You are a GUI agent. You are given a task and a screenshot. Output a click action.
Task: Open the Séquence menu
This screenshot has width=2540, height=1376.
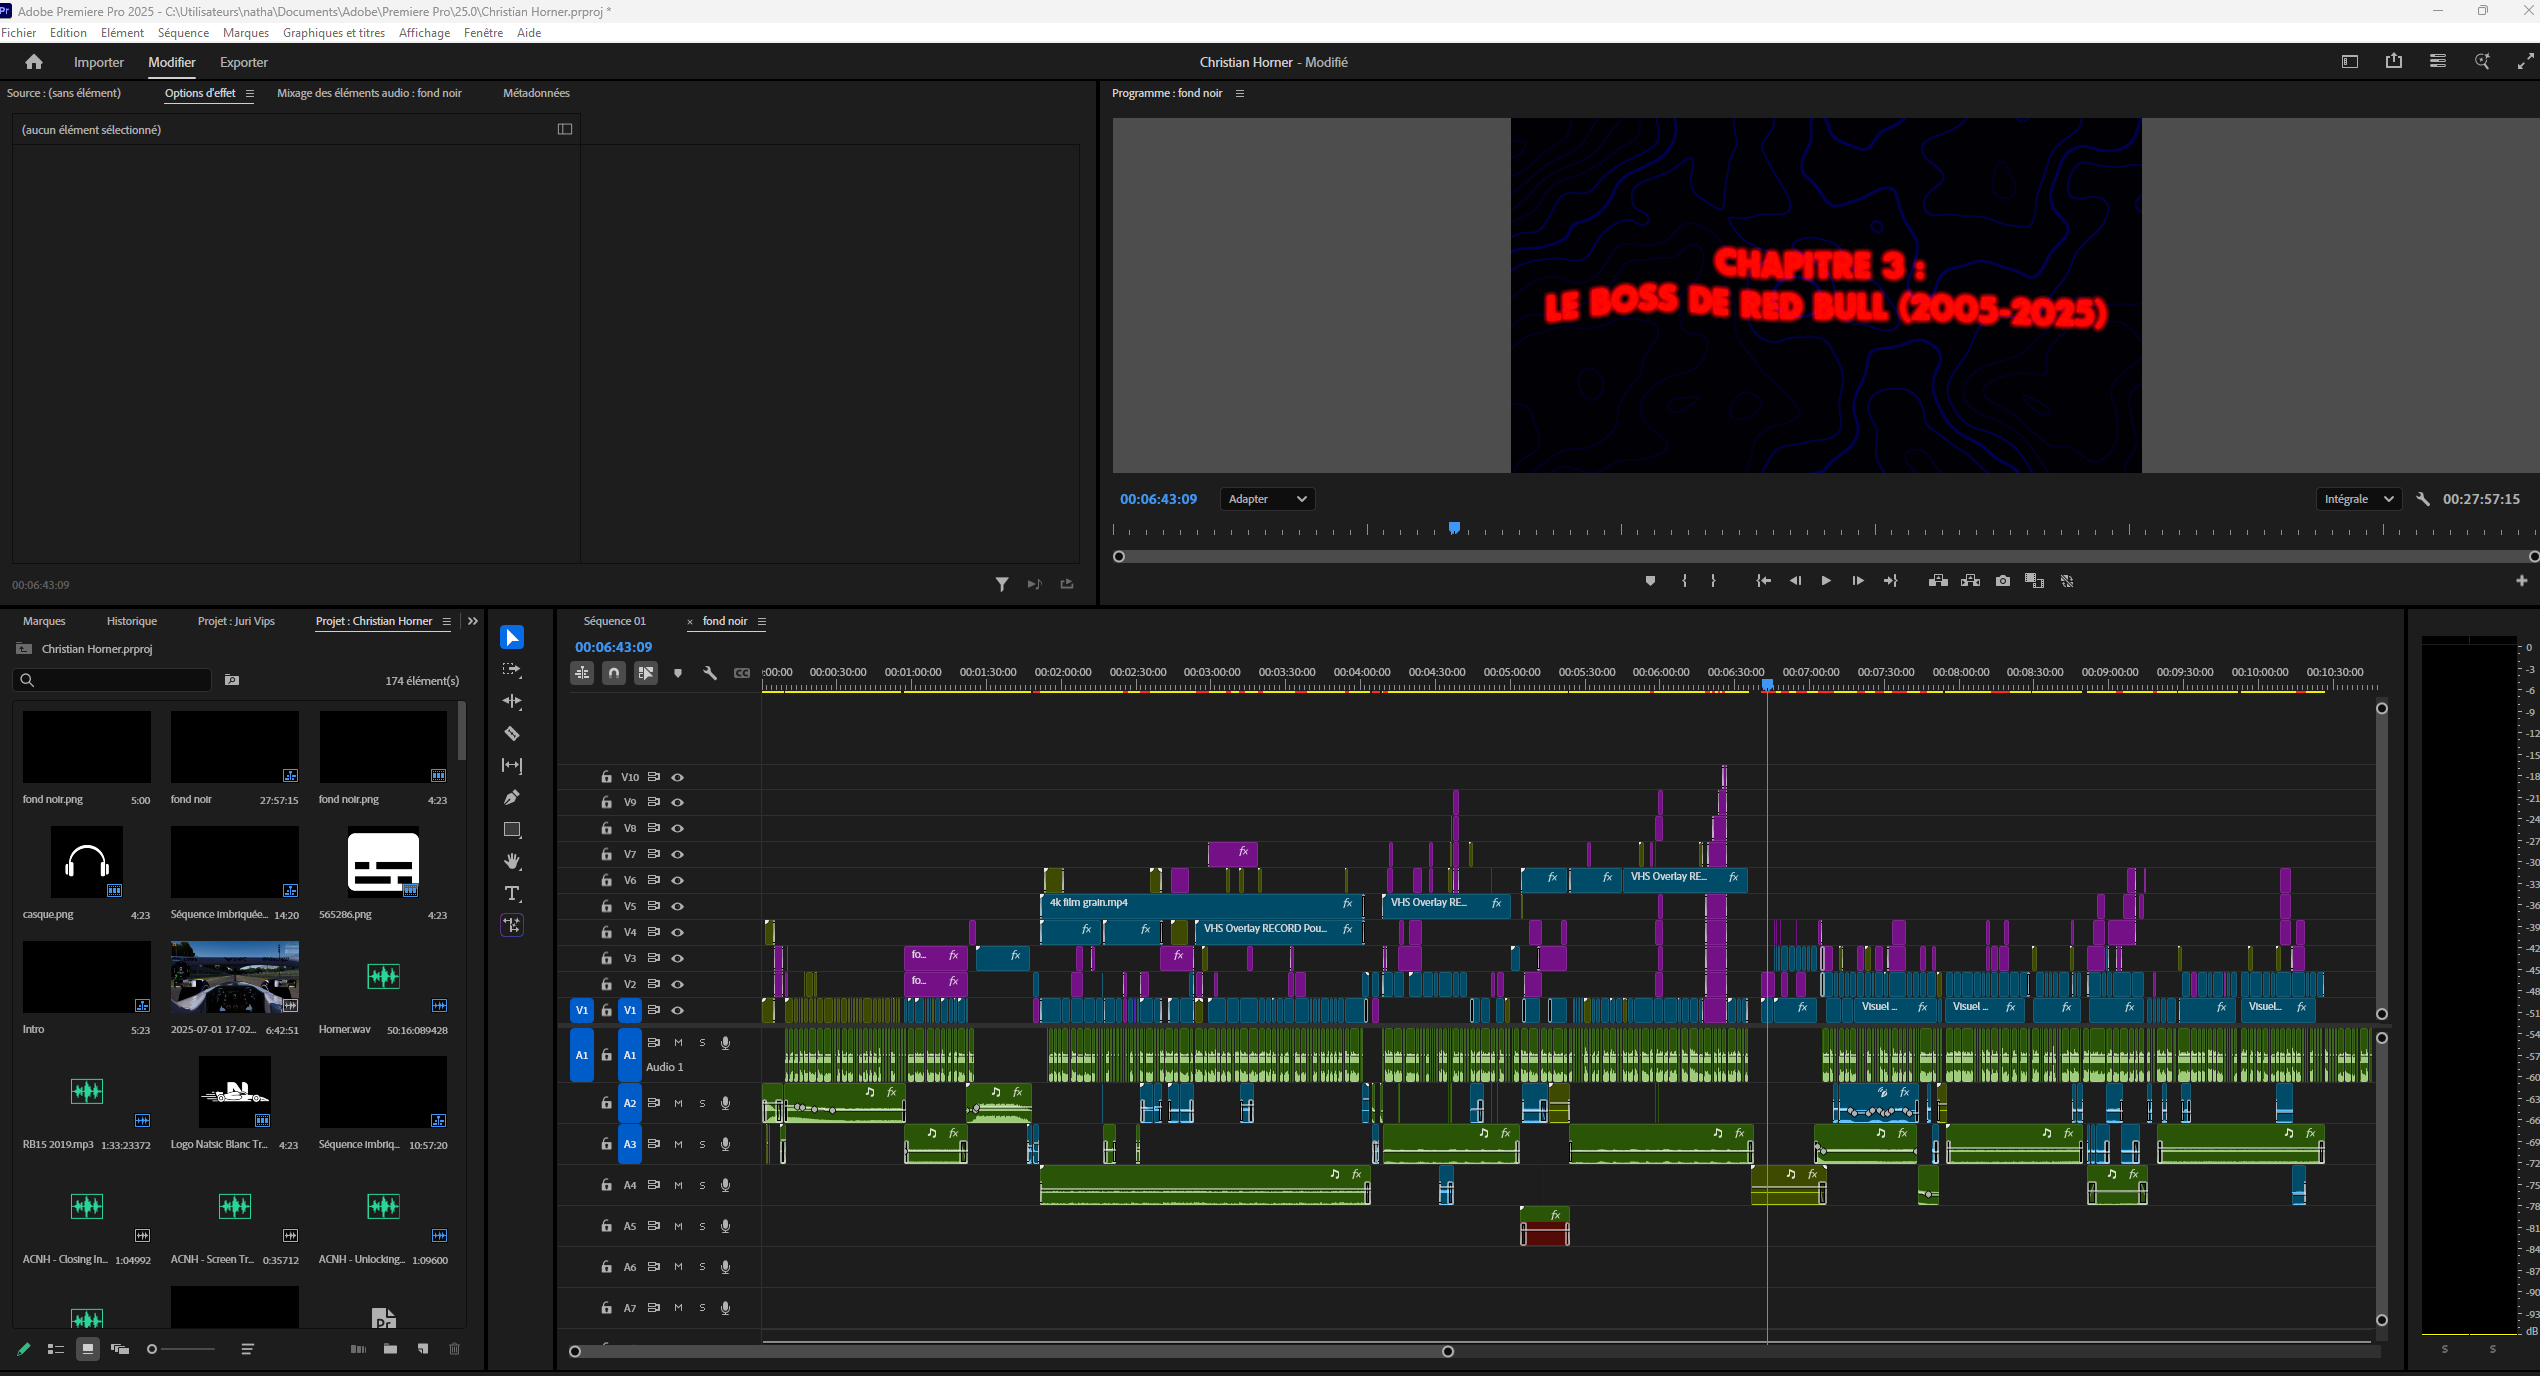[x=183, y=33]
